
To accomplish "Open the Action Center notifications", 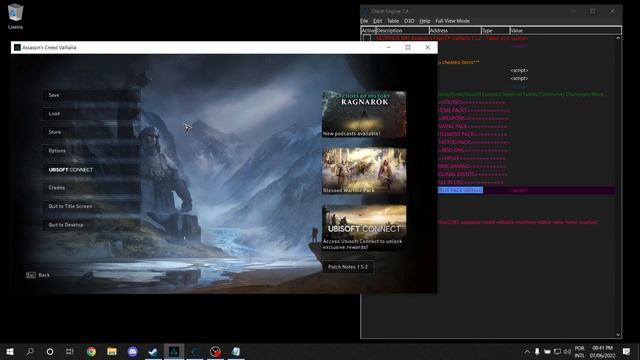I will pos(627,351).
